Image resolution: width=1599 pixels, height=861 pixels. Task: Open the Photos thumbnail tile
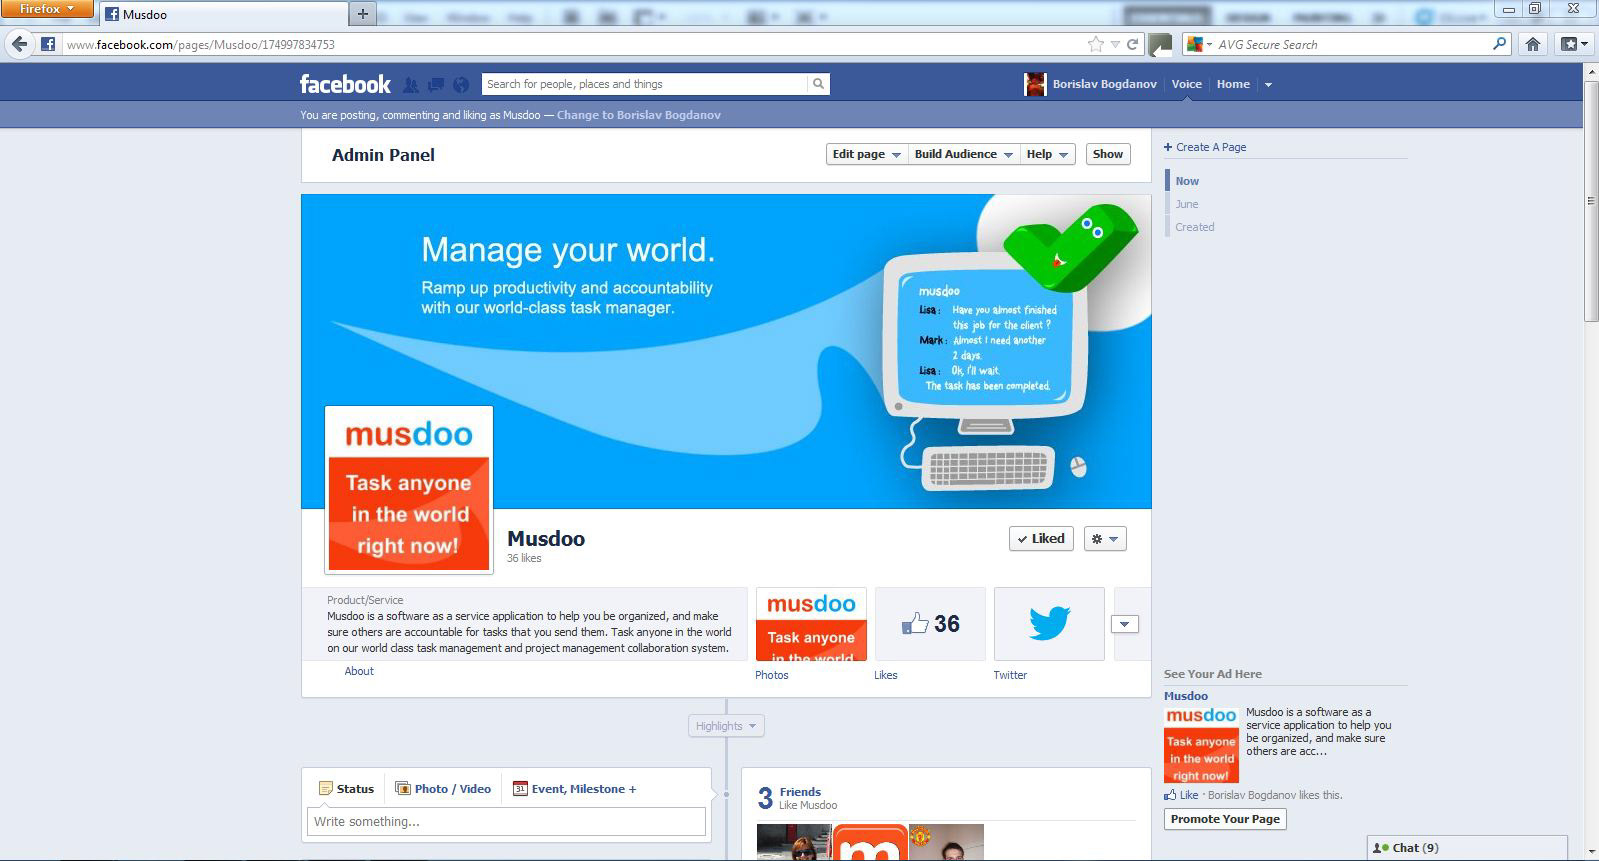click(x=811, y=624)
